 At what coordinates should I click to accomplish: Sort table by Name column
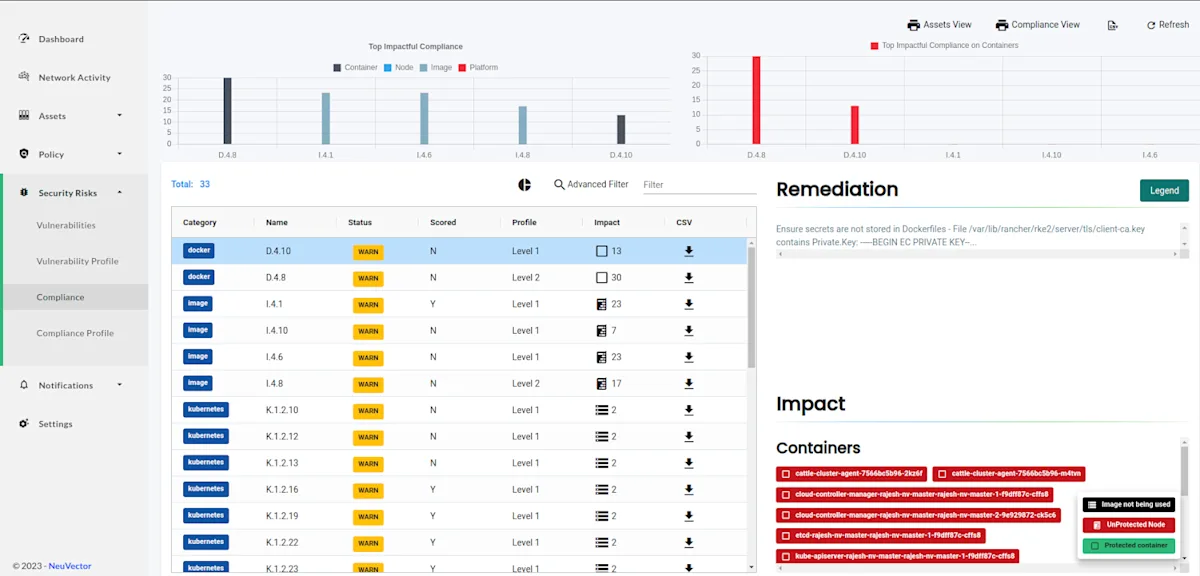(x=277, y=222)
